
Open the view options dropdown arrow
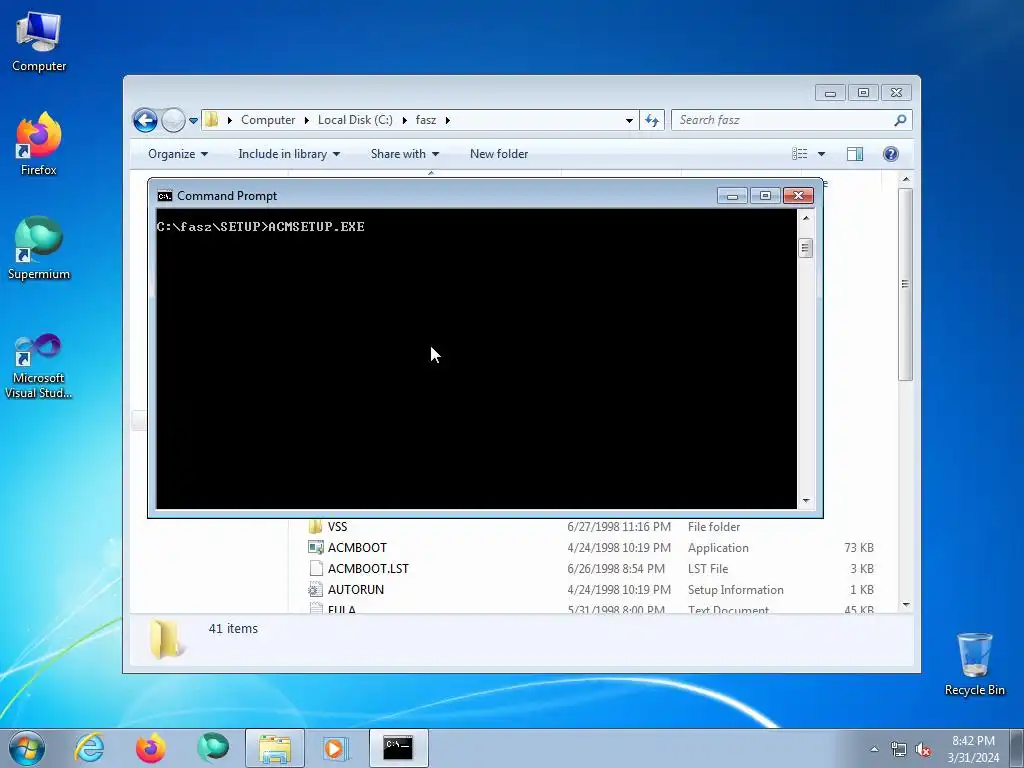coord(822,154)
